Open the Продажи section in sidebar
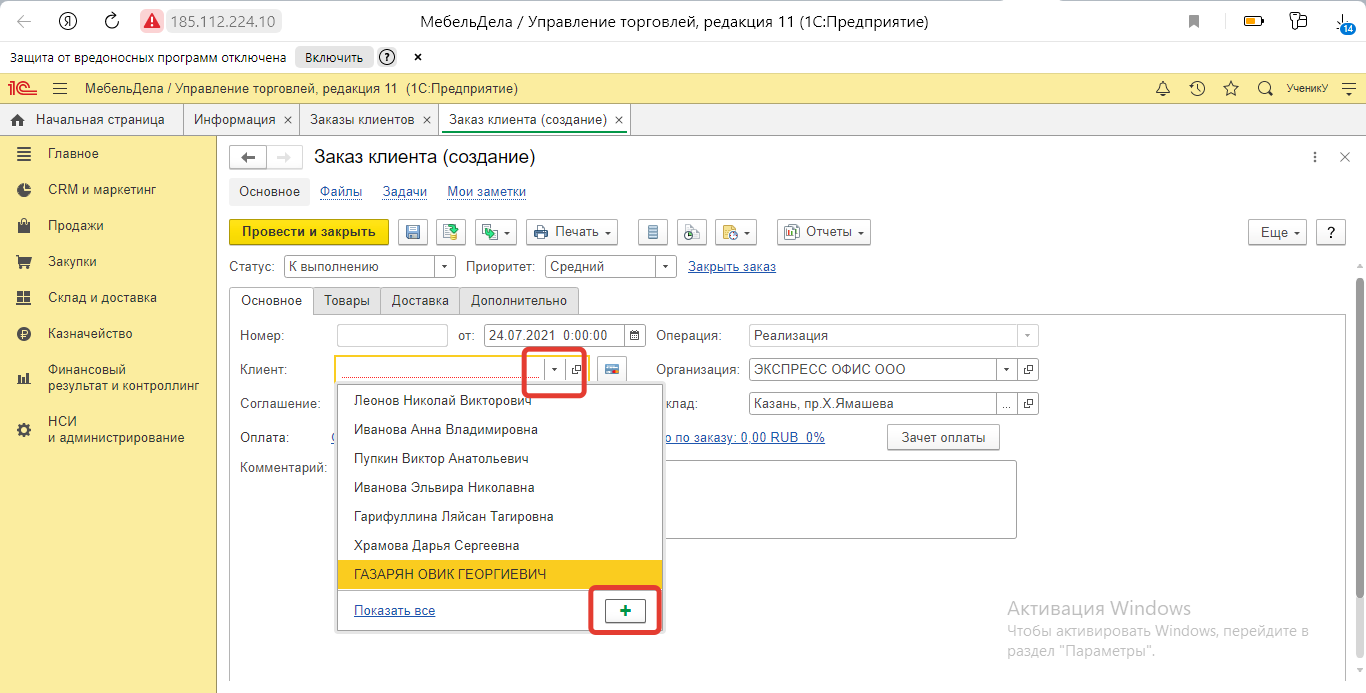 [108, 226]
